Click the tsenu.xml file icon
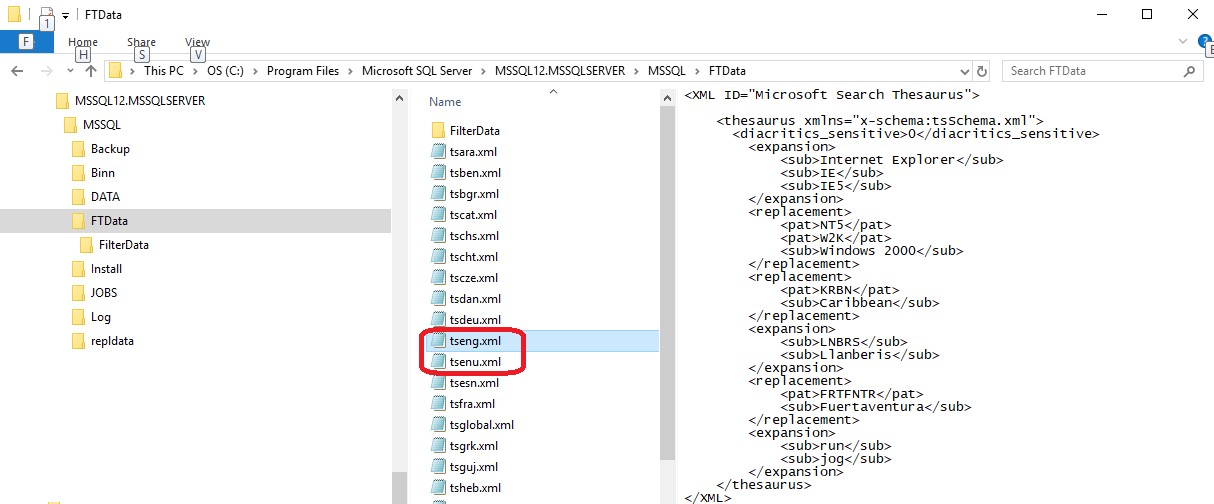The height and width of the screenshot is (504, 1214). 438,362
